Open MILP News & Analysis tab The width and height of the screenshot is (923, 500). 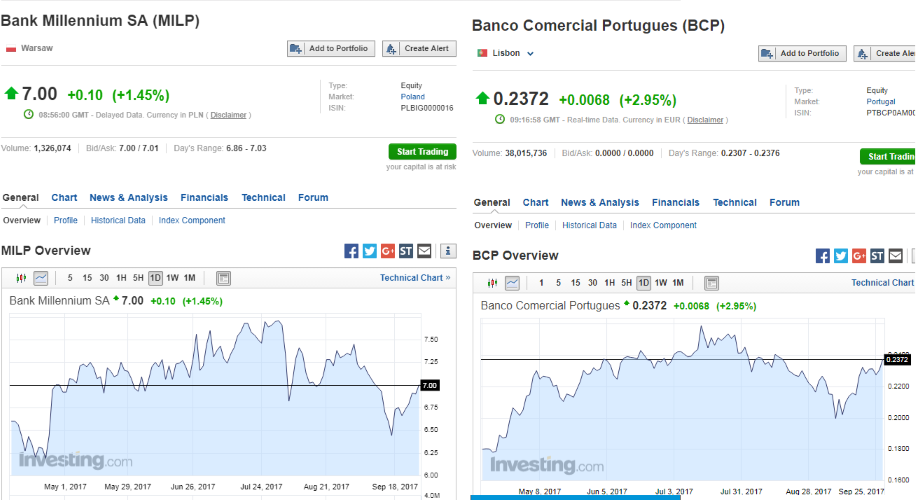click(128, 198)
